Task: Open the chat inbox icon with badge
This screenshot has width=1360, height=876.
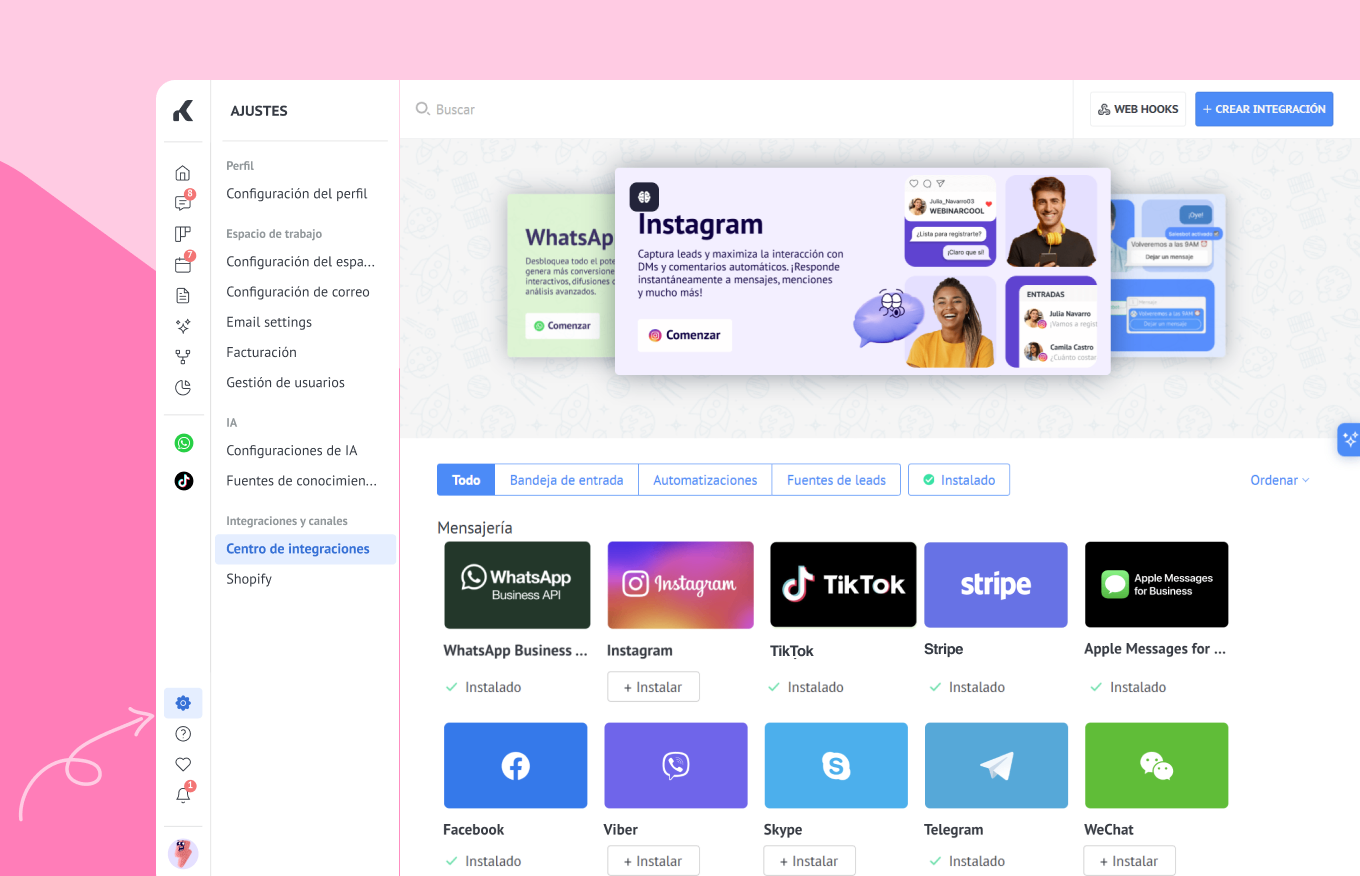Action: pos(182,203)
